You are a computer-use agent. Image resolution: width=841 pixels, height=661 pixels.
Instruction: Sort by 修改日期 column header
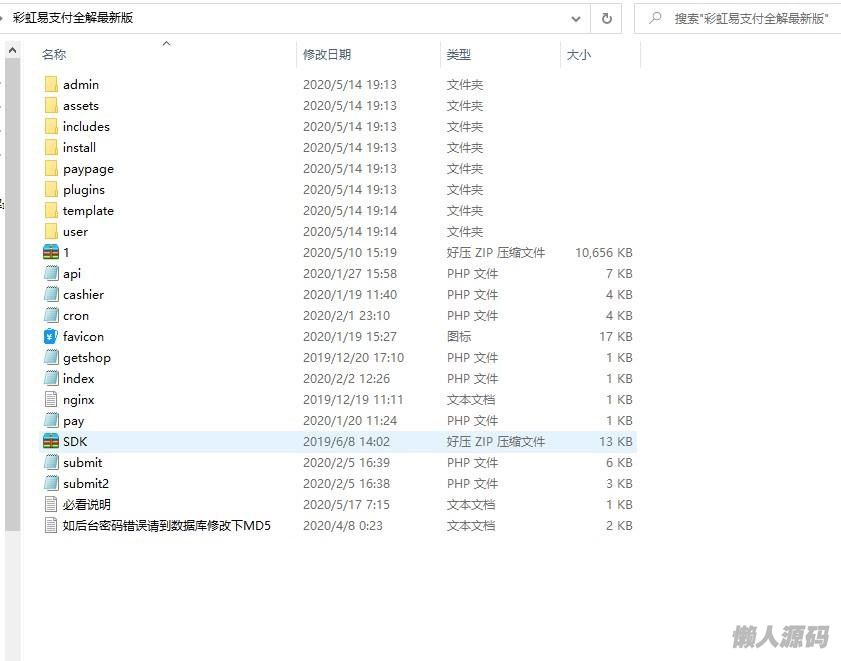pyautogui.click(x=327, y=55)
